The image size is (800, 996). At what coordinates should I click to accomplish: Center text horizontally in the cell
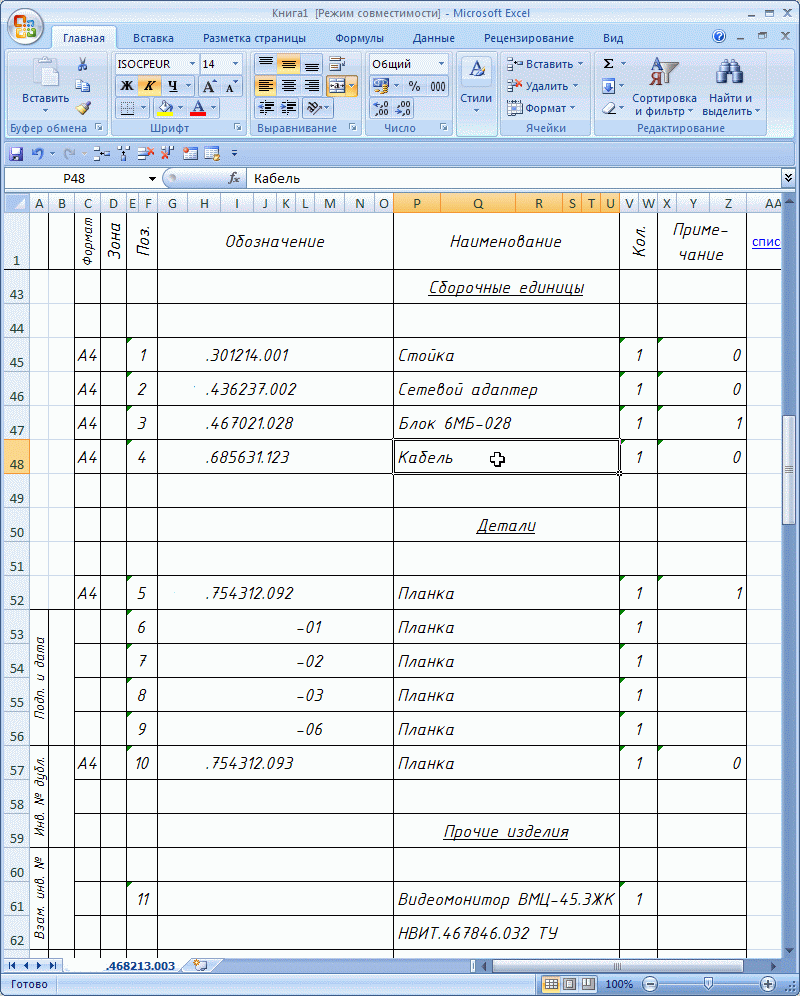288,86
